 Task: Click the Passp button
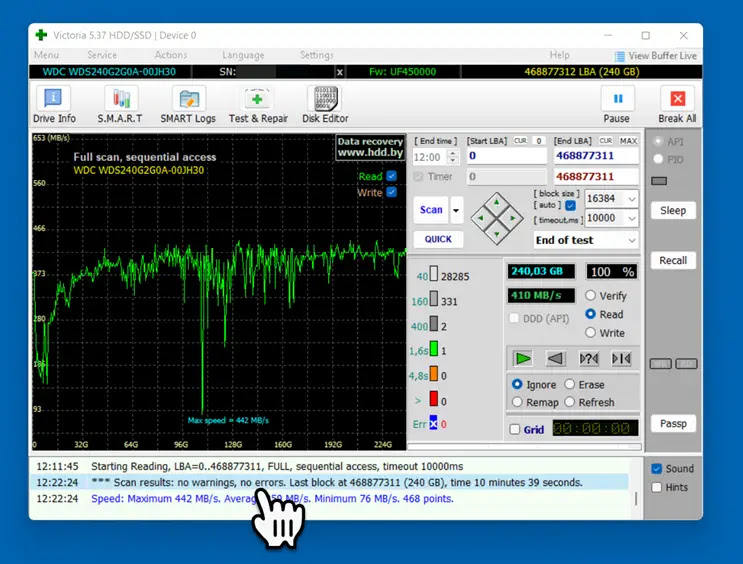coord(673,423)
